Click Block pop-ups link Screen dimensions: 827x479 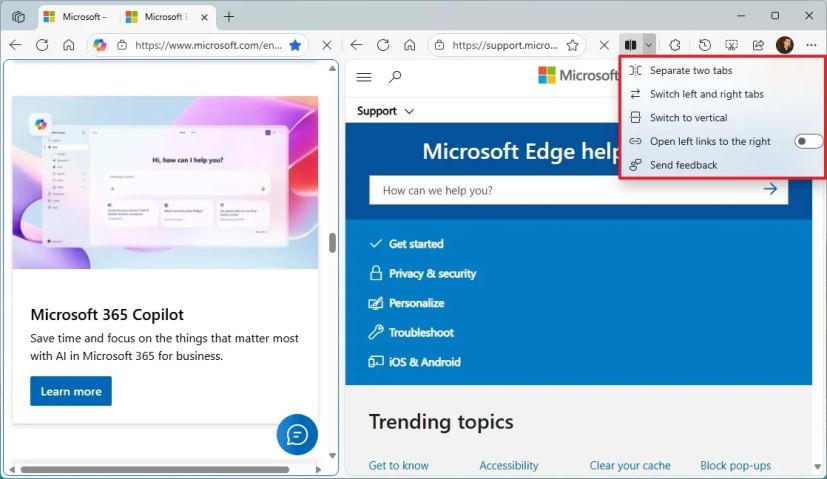[x=735, y=465]
